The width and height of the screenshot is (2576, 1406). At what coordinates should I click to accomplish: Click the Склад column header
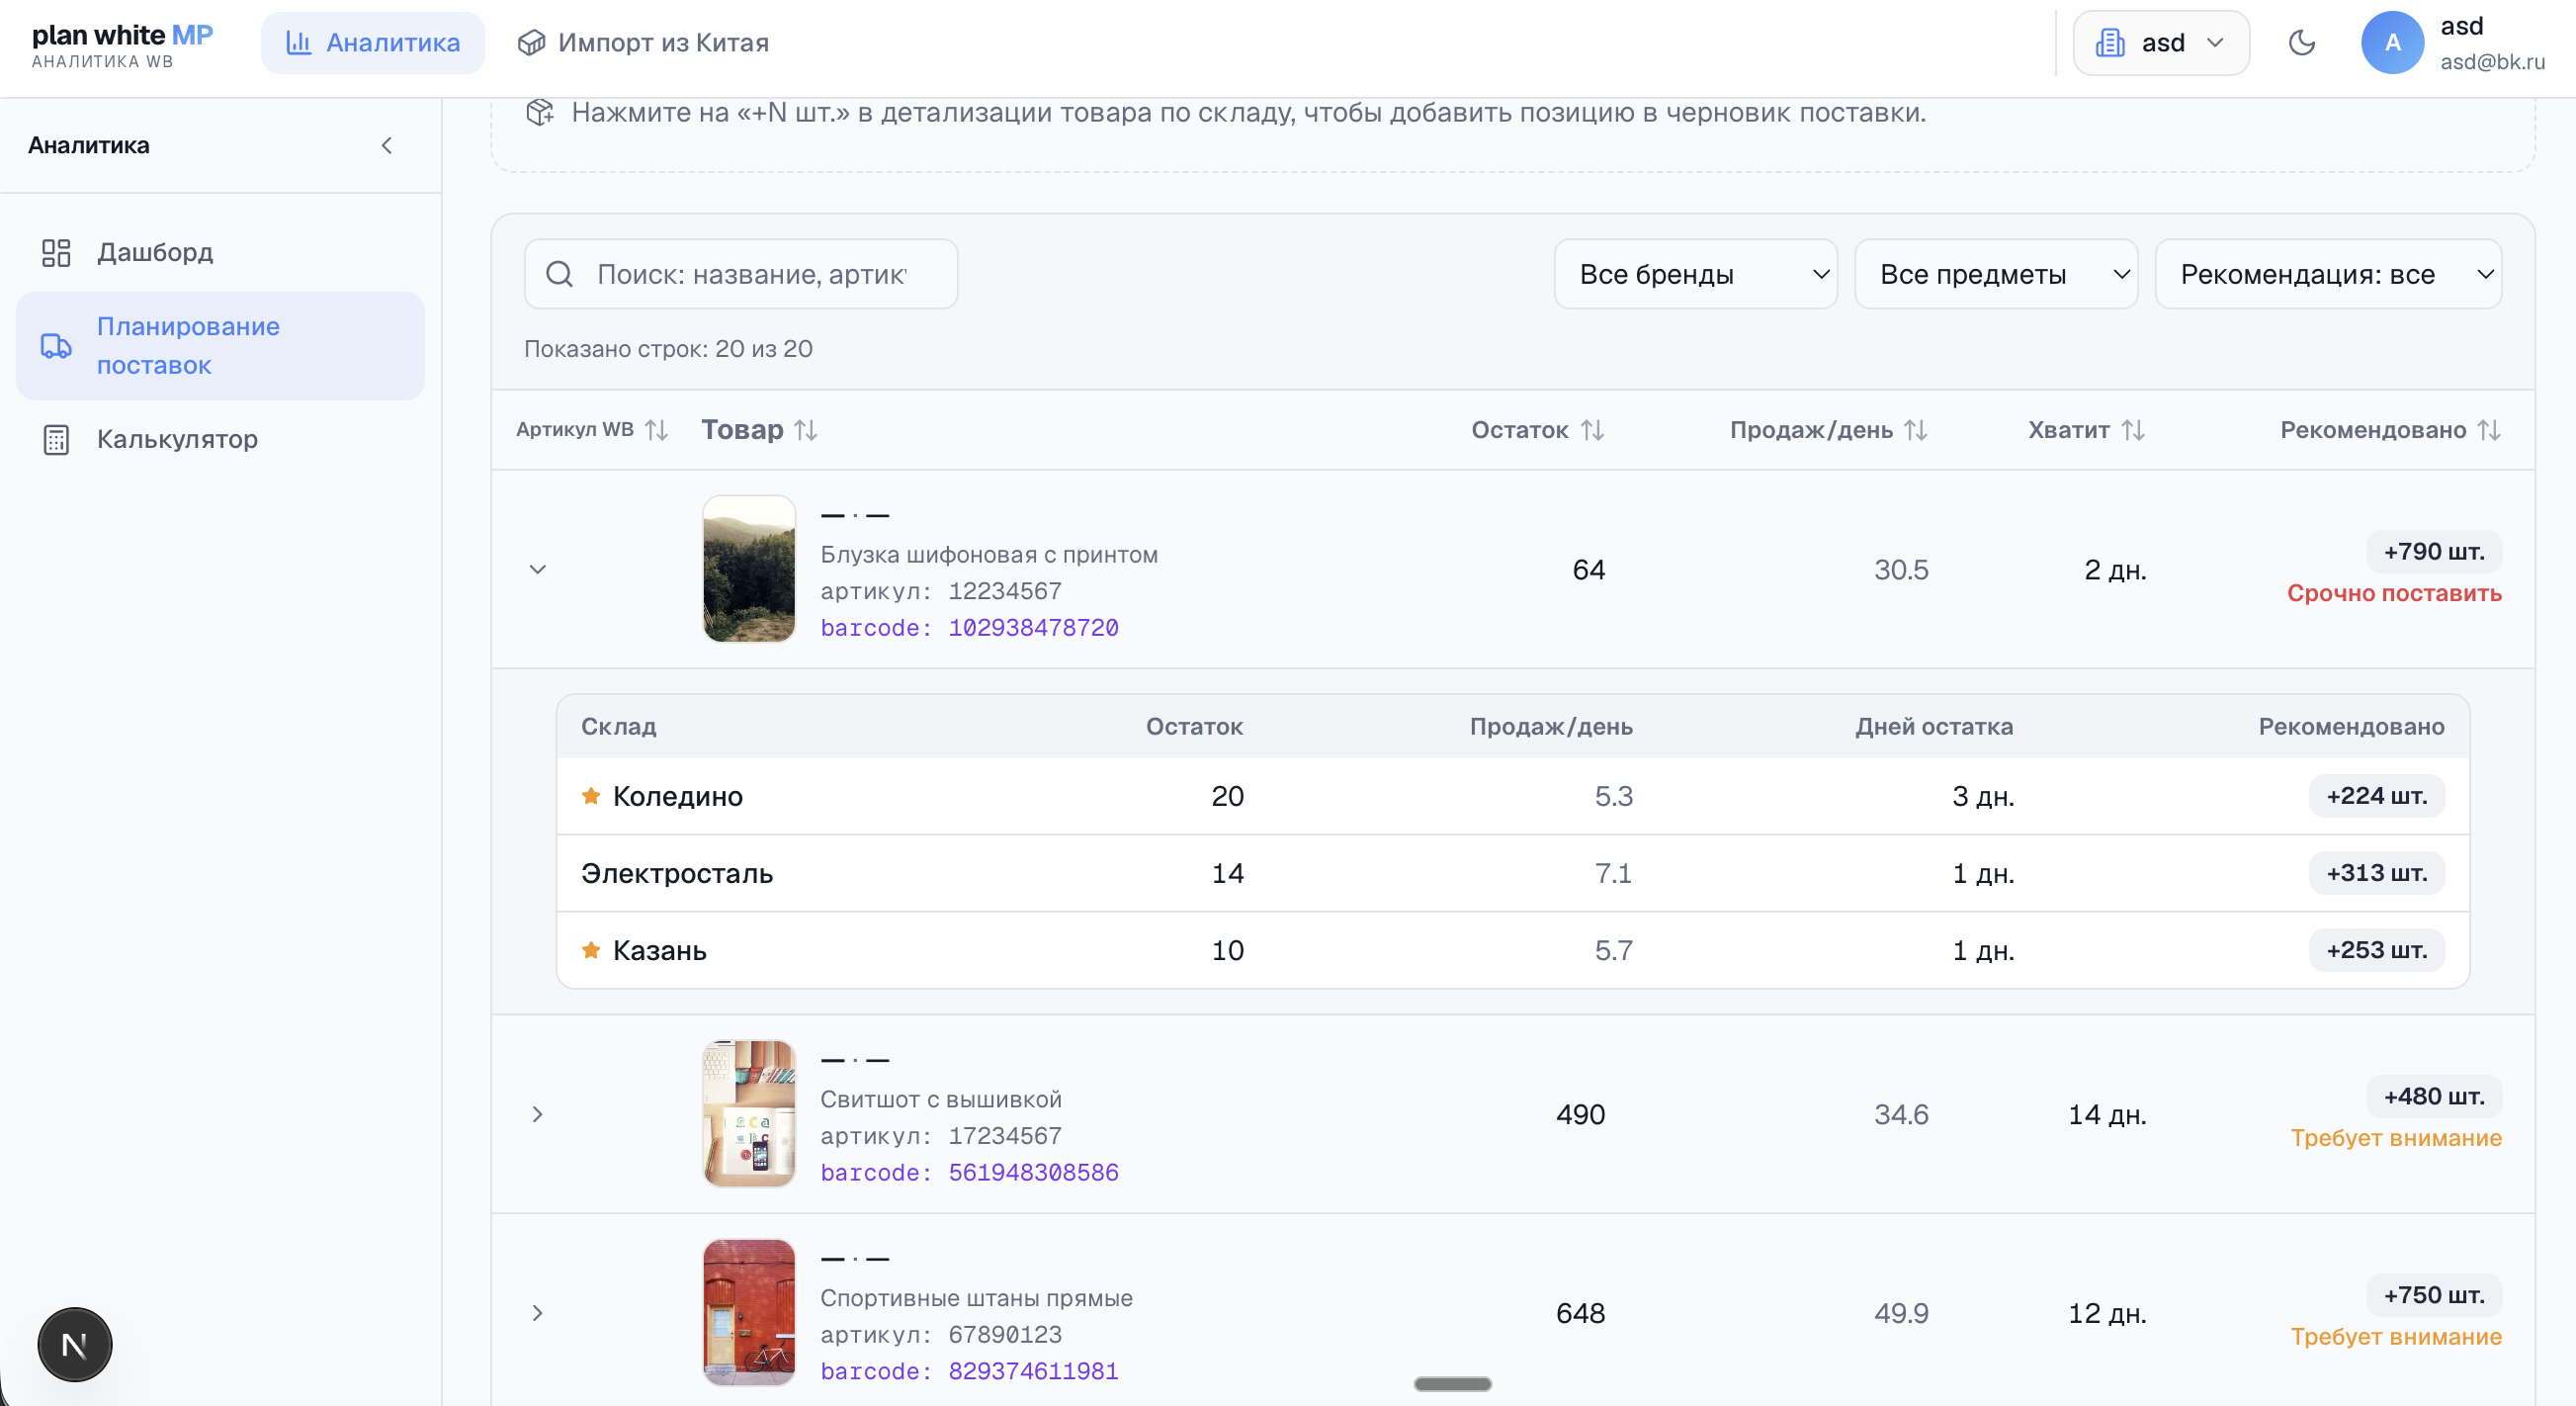point(618,727)
